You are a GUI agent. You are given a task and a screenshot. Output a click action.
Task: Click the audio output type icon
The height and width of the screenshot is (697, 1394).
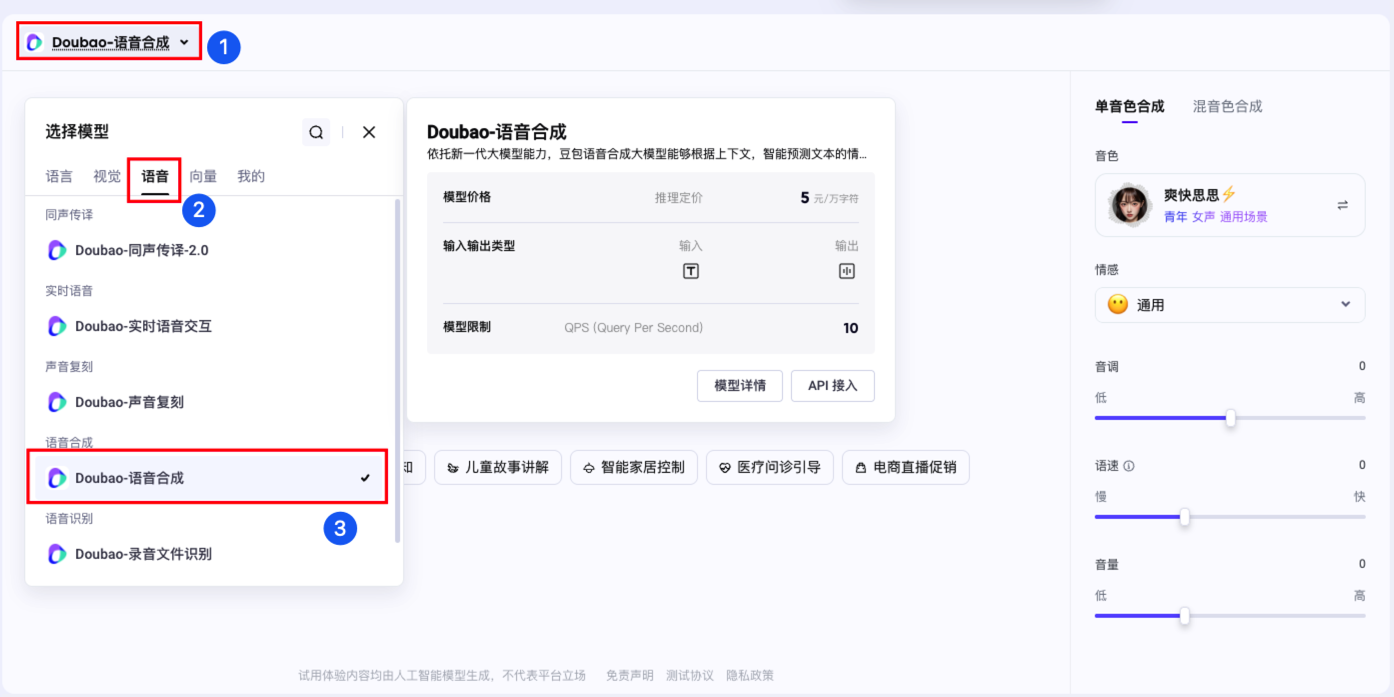point(847,271)
